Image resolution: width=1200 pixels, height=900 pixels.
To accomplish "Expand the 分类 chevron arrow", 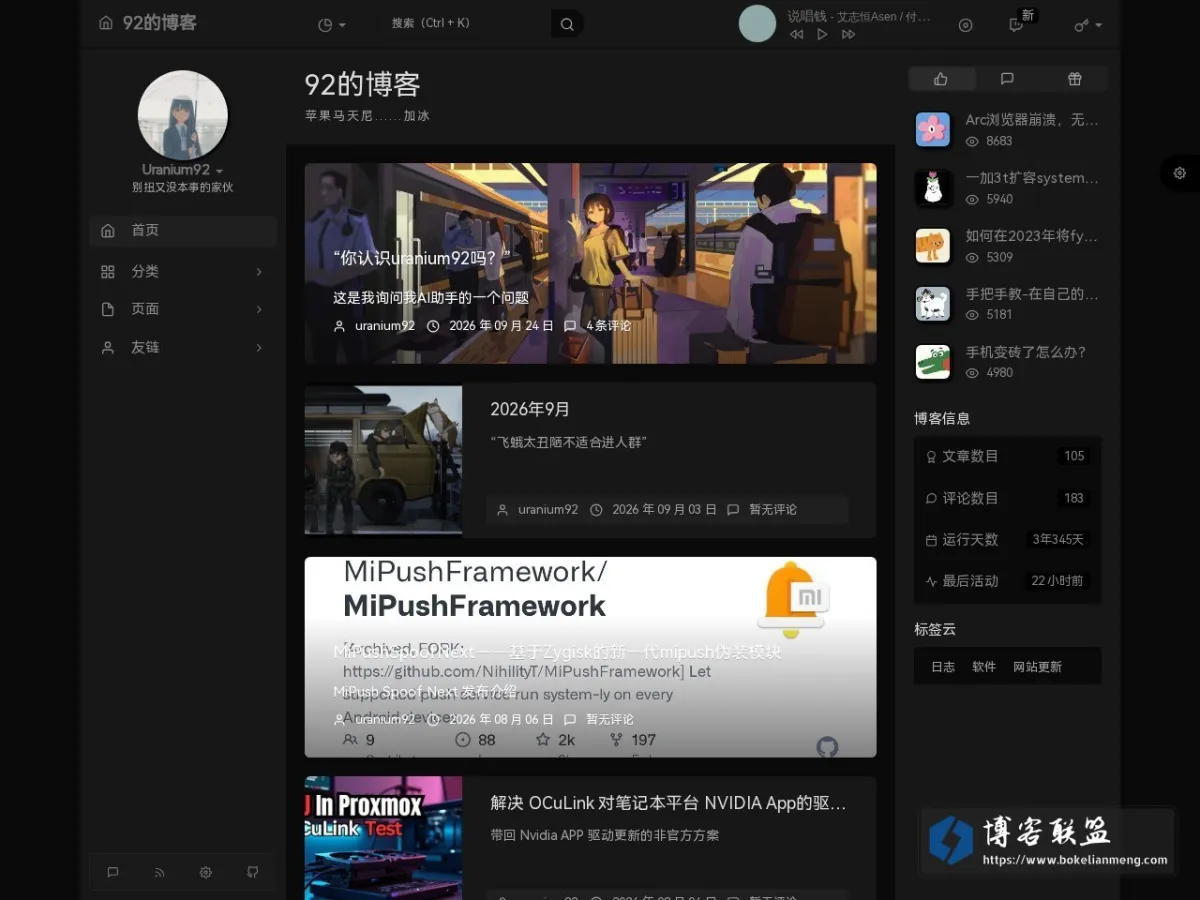I will (x=259, y=272).
